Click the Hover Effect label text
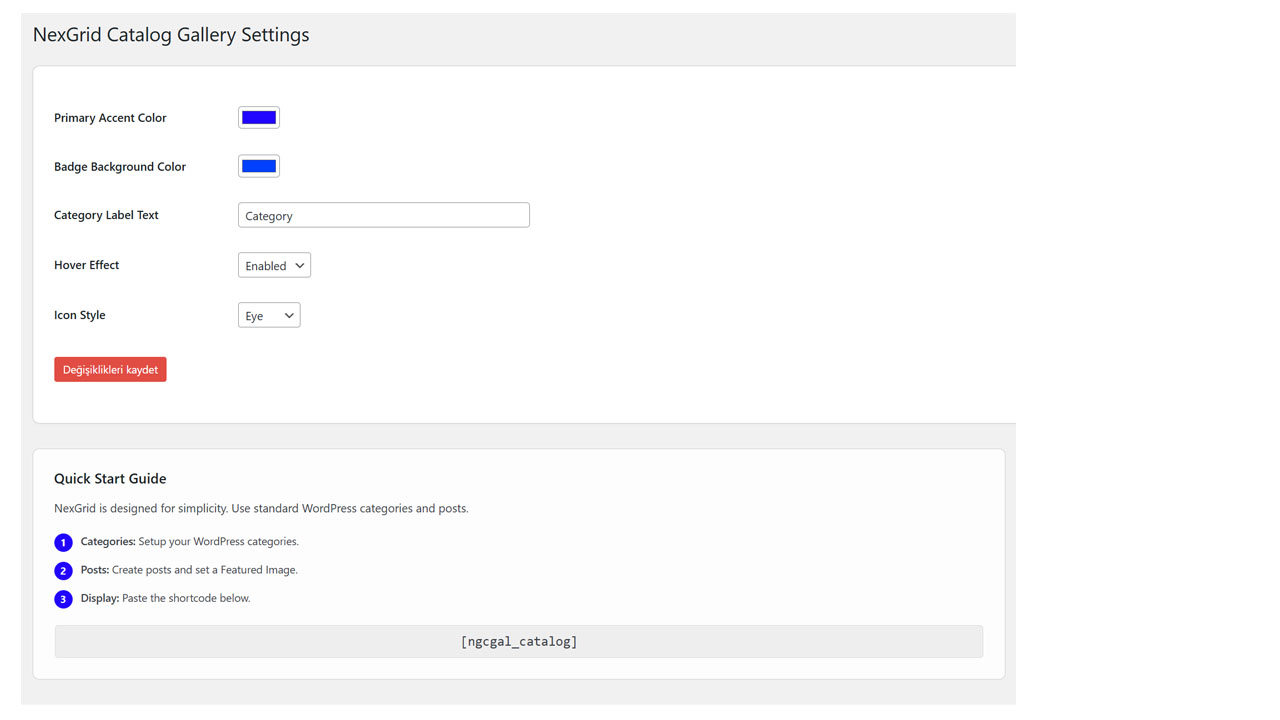This screenshot has height=720, width=1280. click(x=86, y=265)
